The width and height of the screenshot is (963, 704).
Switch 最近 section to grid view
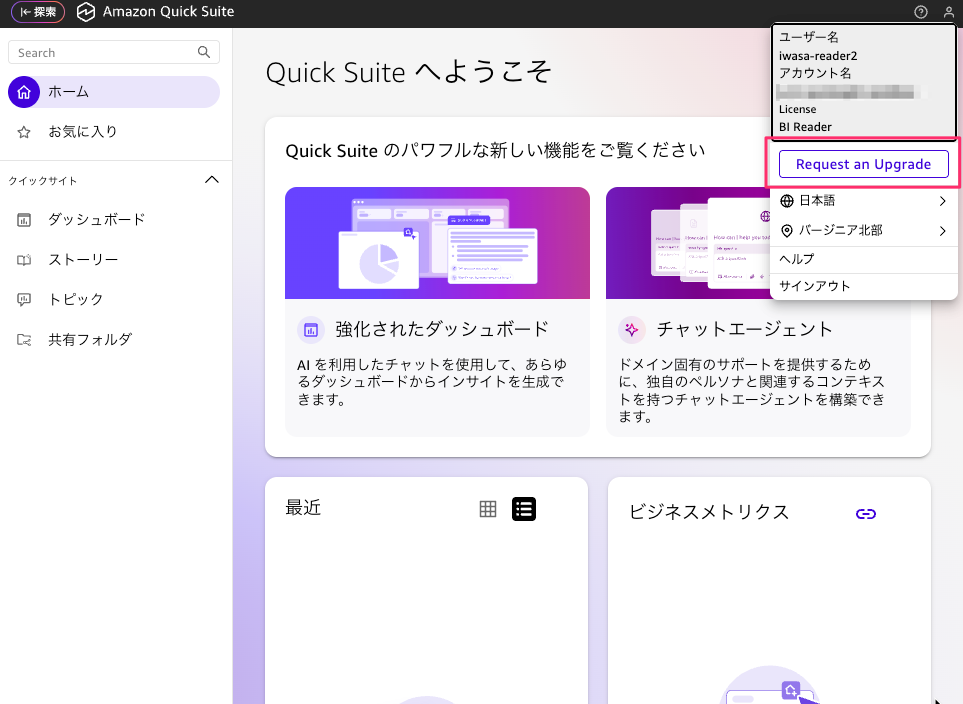(x=487, y=508)
